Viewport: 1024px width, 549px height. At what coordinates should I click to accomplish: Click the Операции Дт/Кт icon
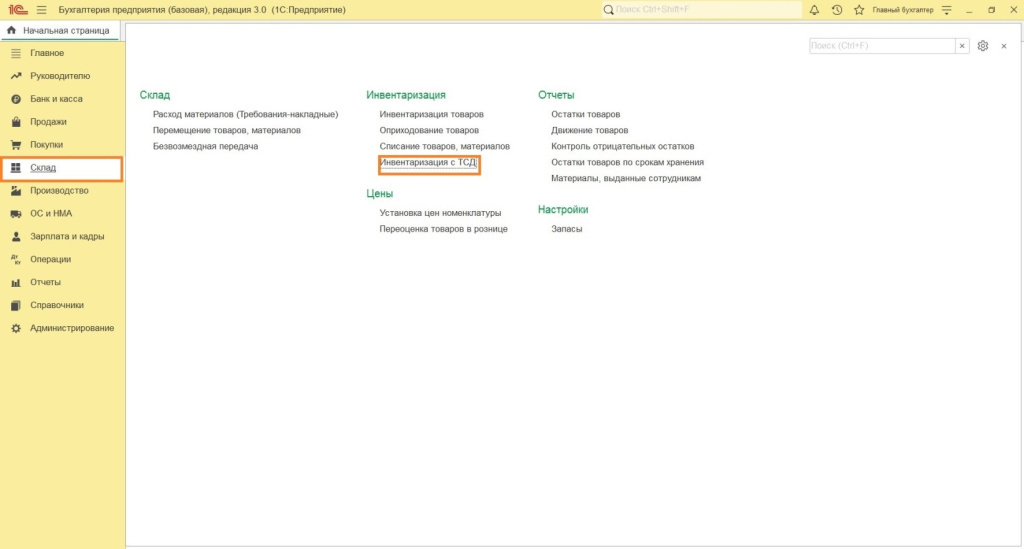[x=16, y=259]
